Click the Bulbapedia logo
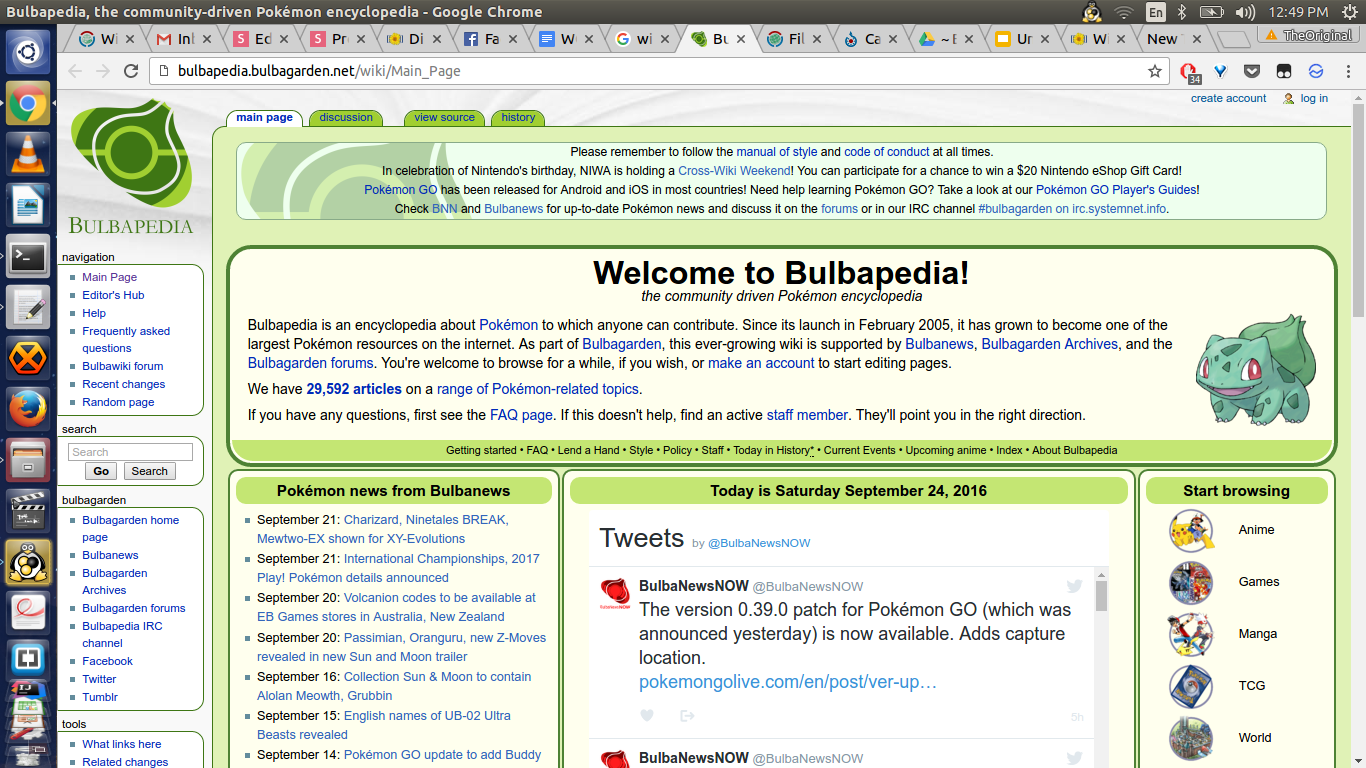 click(131, 167)
